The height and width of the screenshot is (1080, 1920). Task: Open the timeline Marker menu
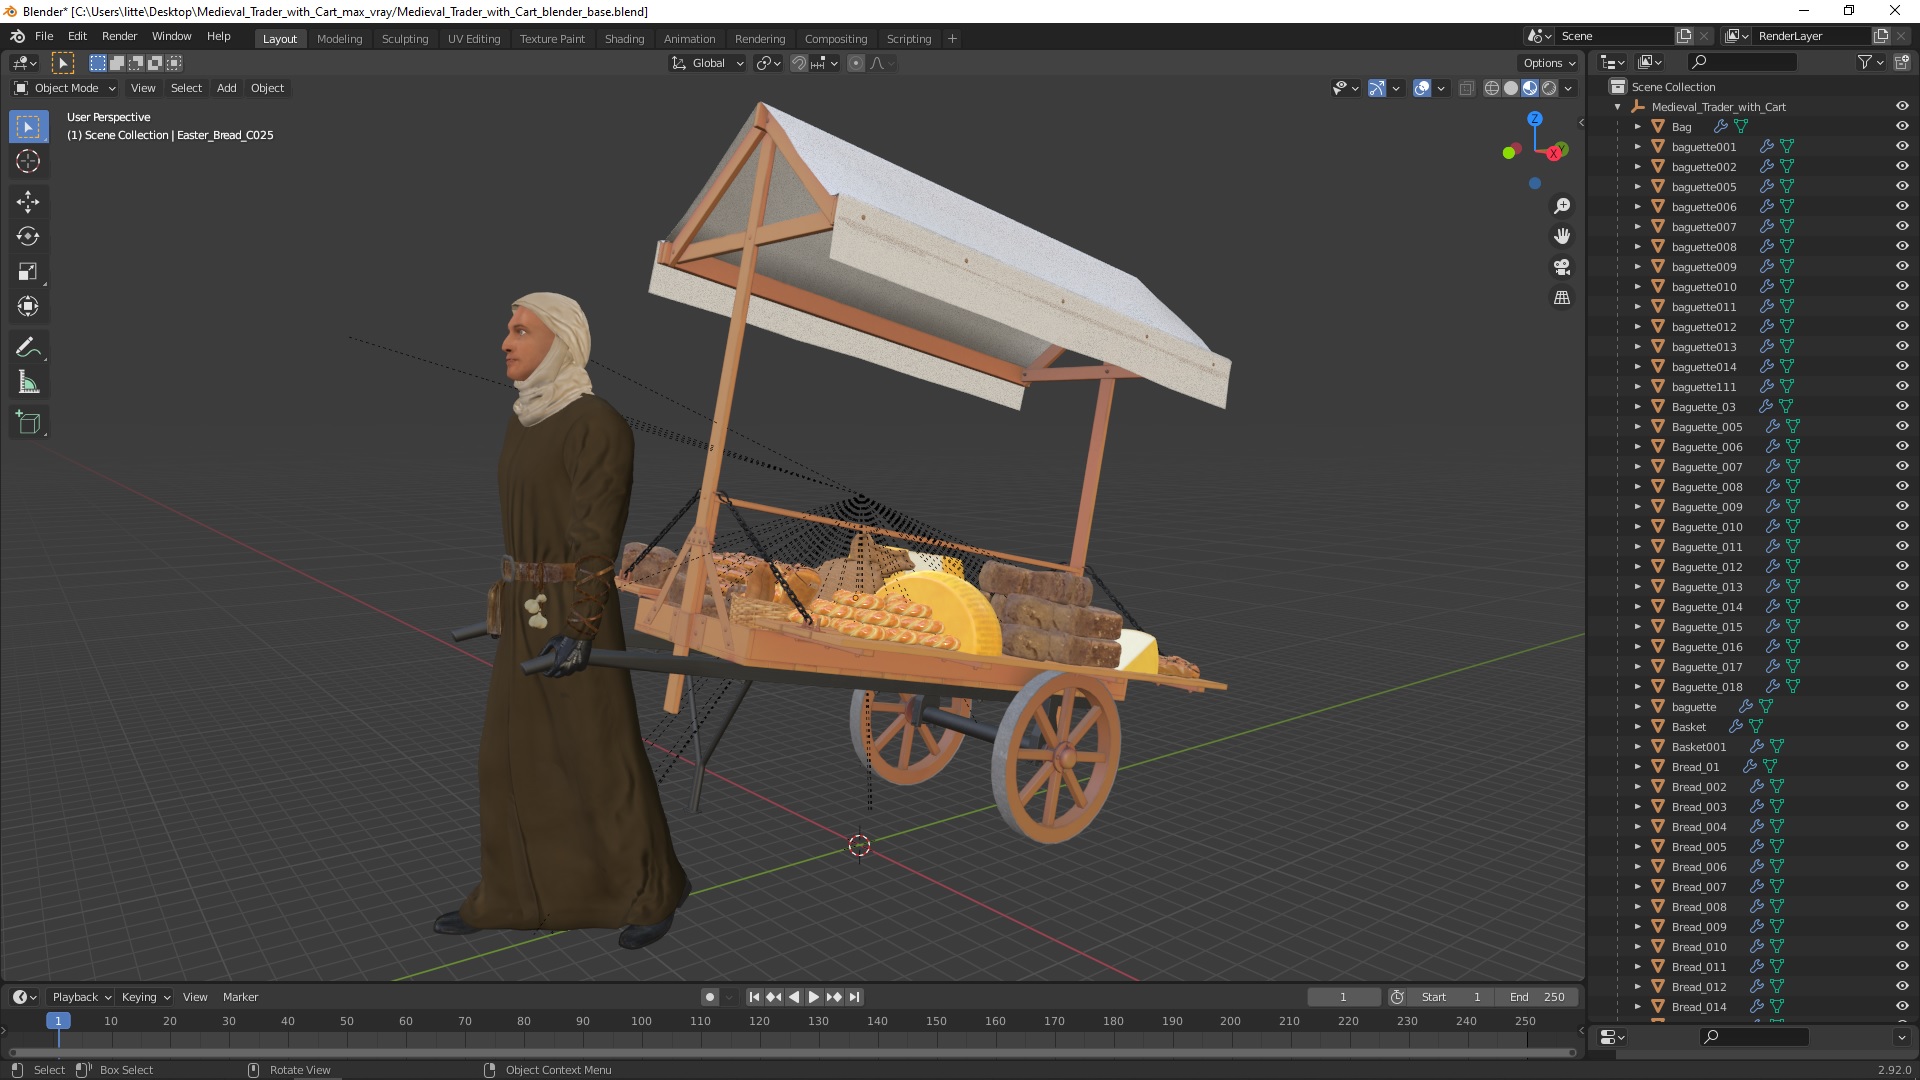(240, 997)
